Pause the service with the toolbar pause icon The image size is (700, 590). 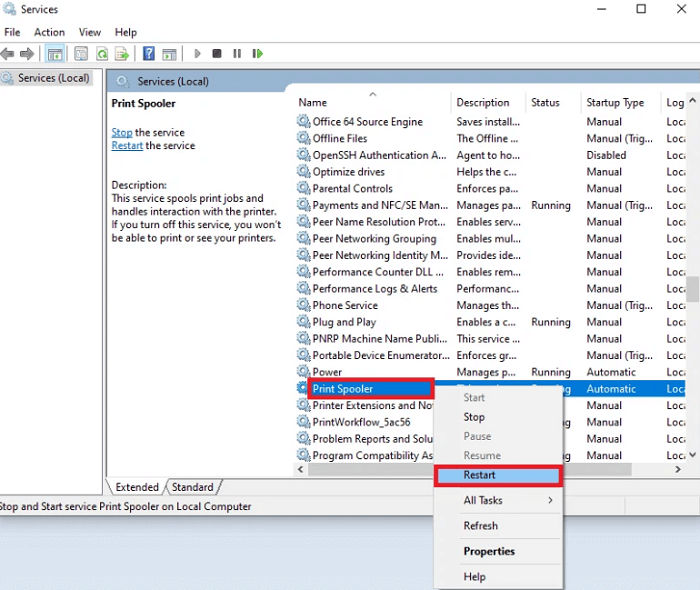[x=237, y=54]
